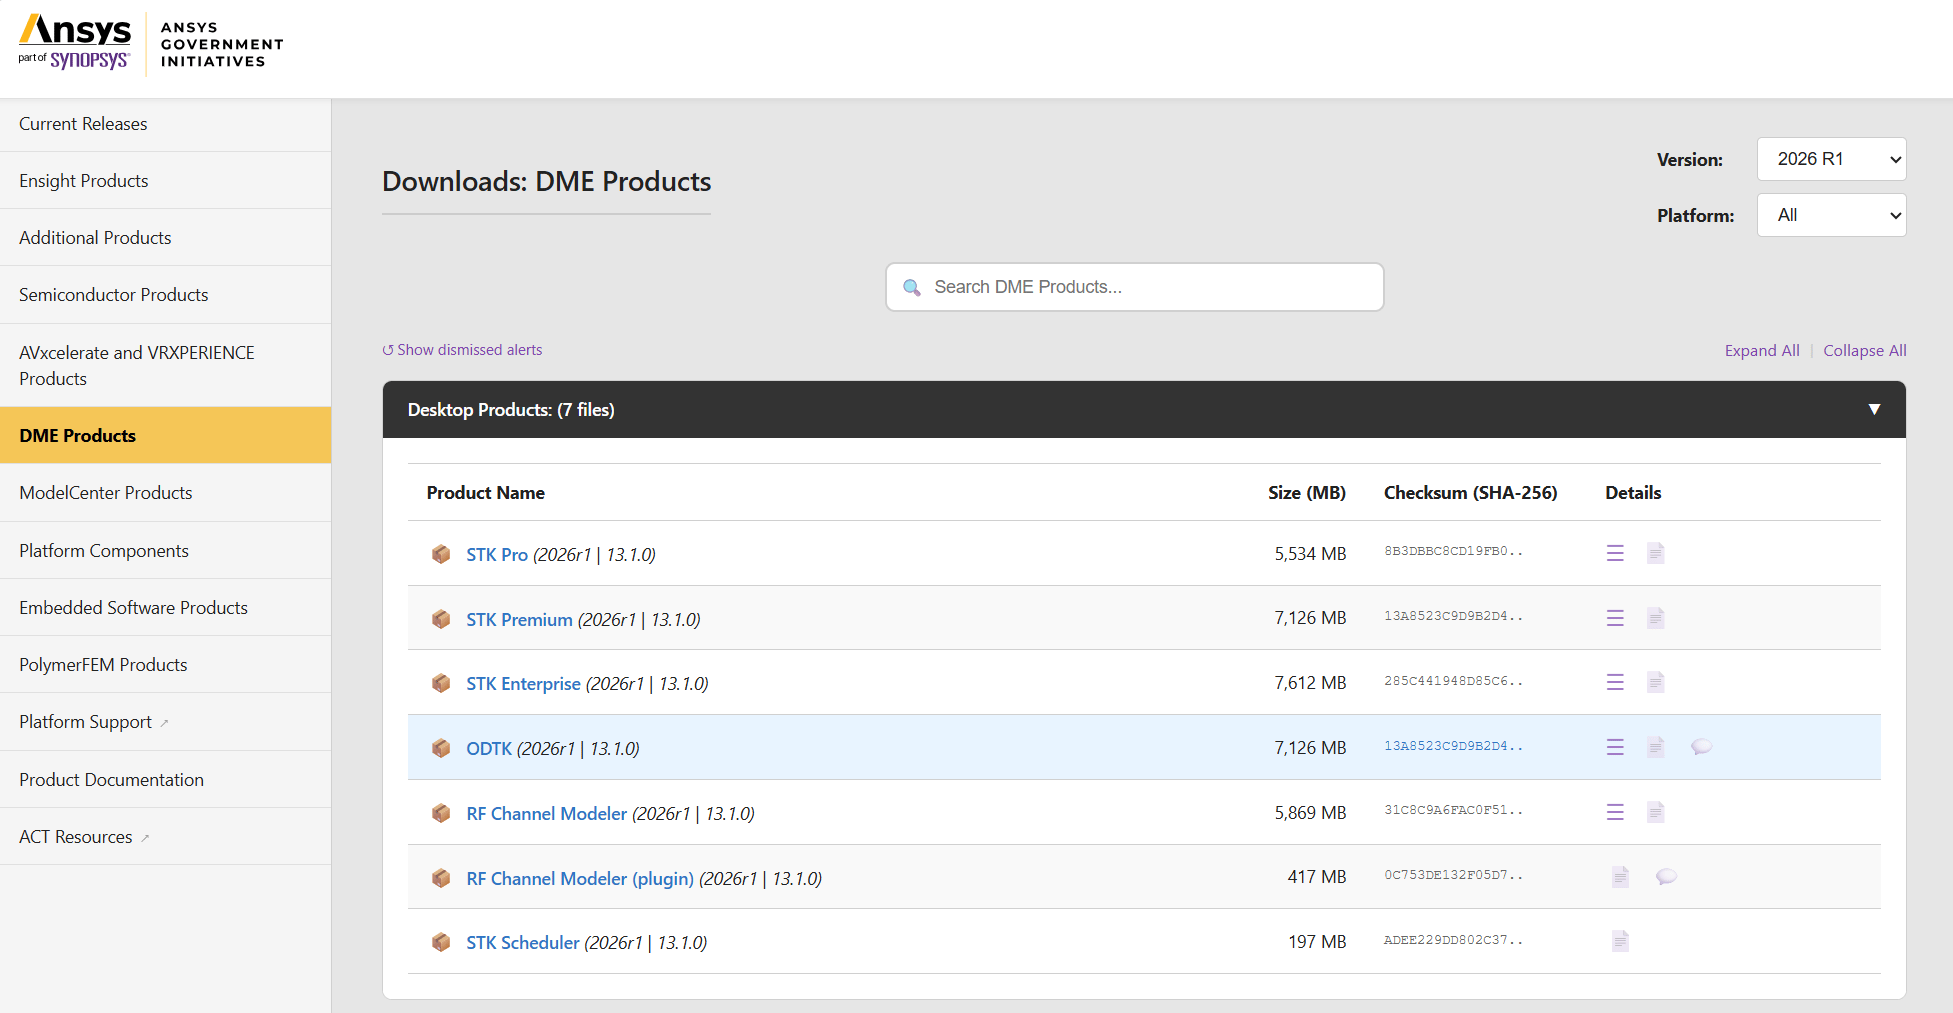Viewport: 1953px width, 1013px height.
Task: Collapse the Desktop Products section arrow
Action: click(1874, 409)
